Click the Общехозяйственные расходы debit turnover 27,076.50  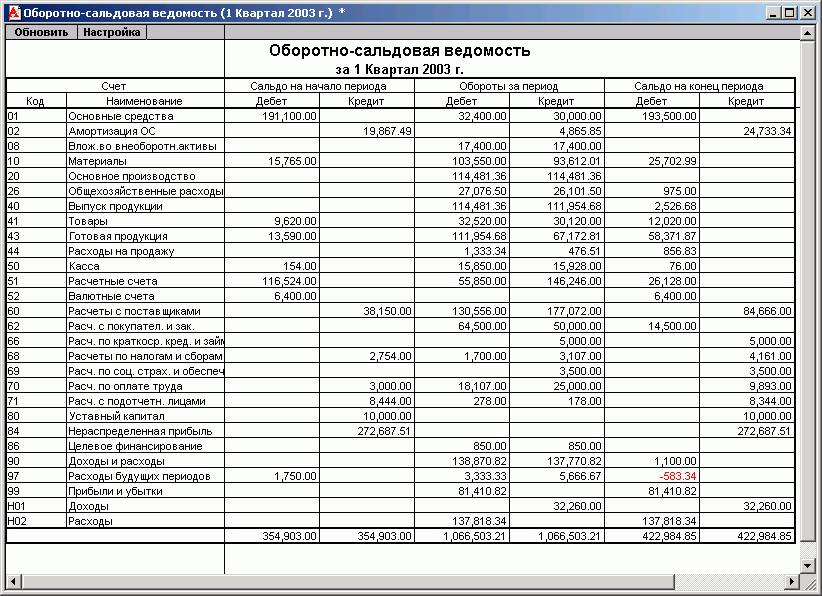tap(482, 191)
